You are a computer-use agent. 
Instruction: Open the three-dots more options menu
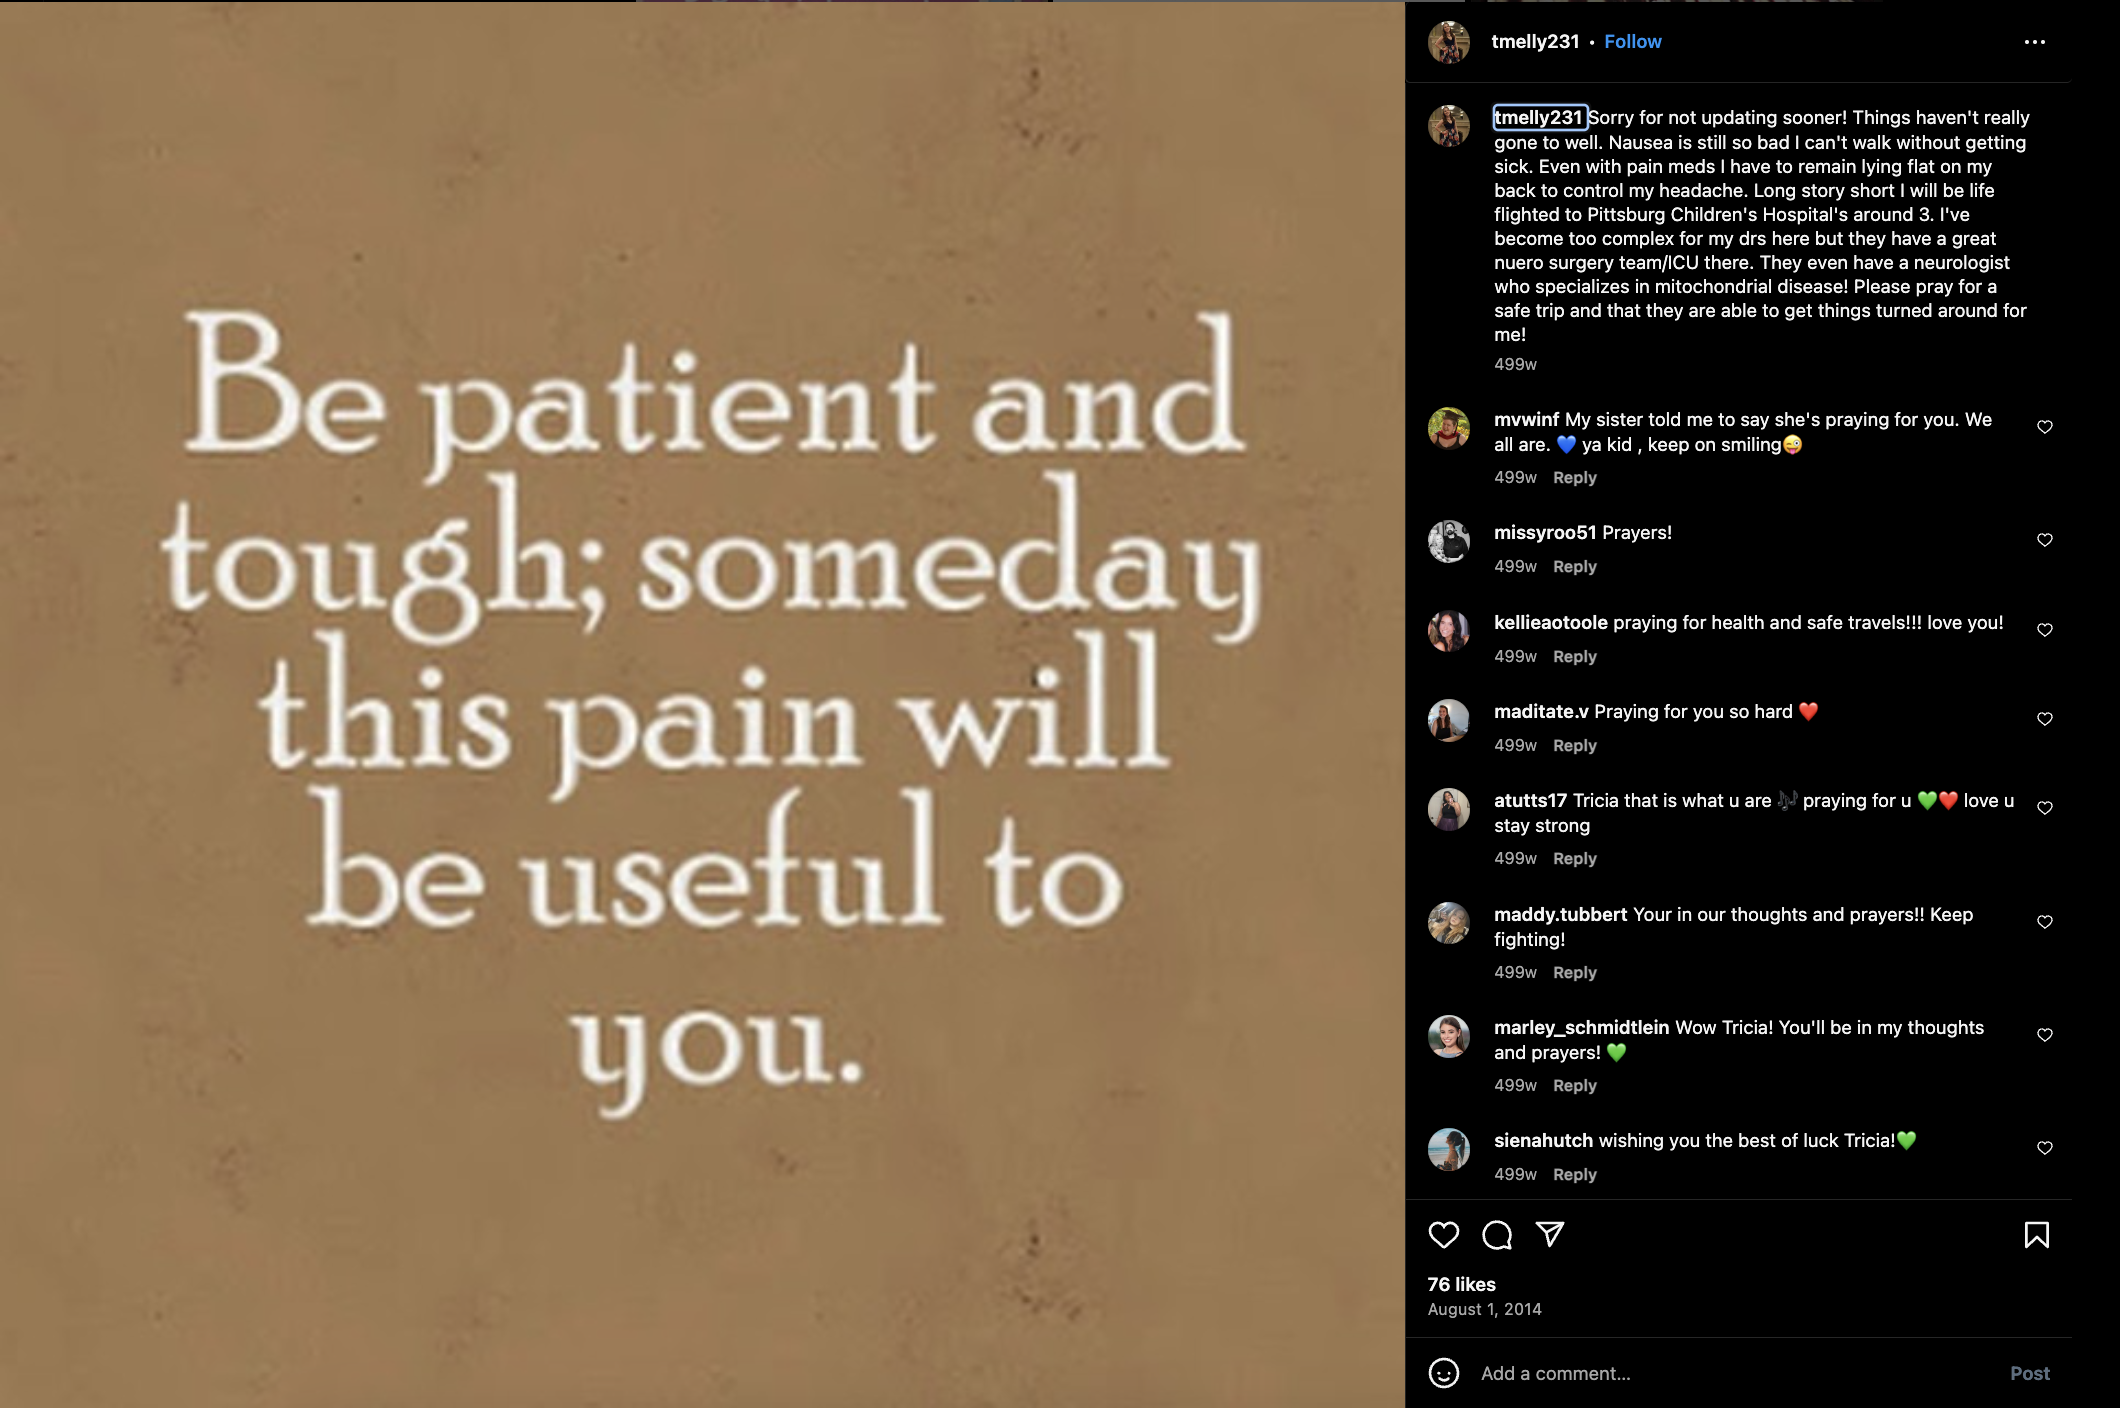point(2034,42)
